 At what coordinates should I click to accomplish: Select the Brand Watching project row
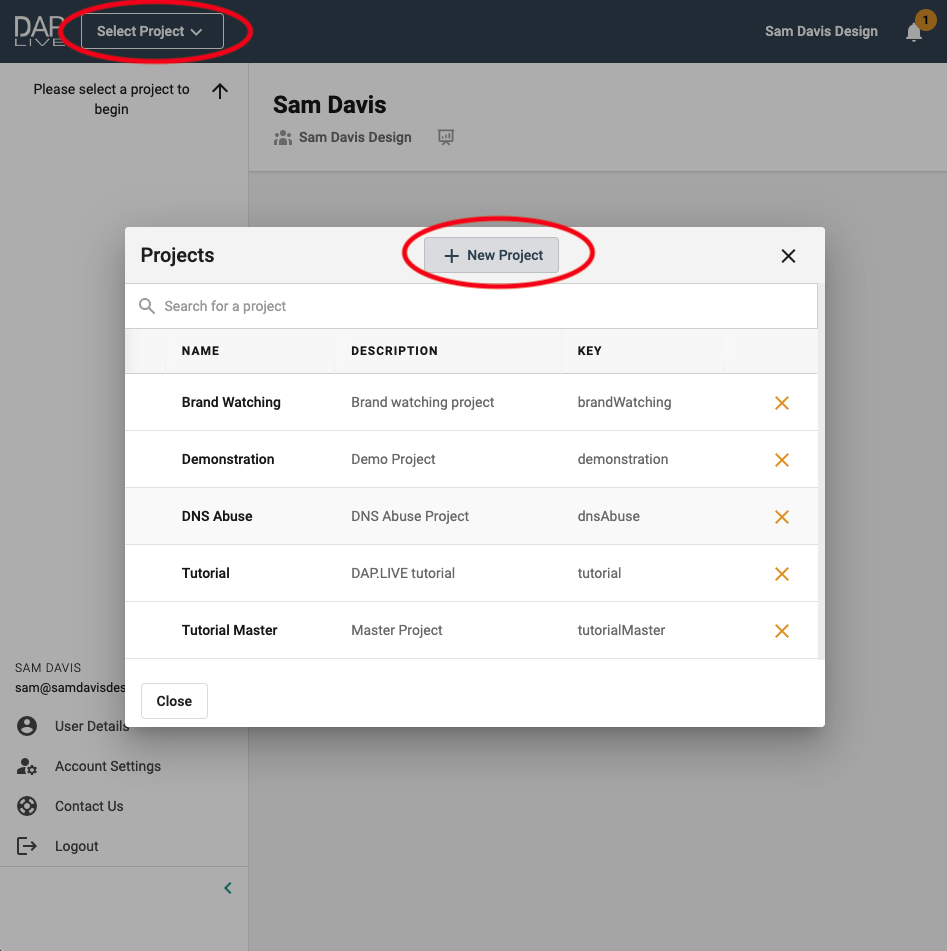click(x=231, y=403)
